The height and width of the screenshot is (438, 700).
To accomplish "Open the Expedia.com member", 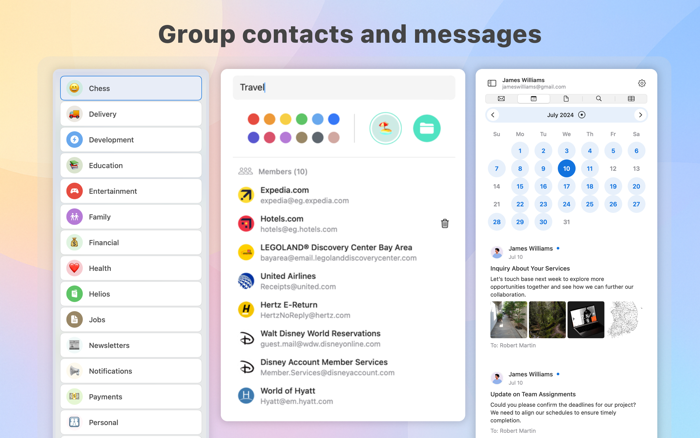I will point(344,195).
